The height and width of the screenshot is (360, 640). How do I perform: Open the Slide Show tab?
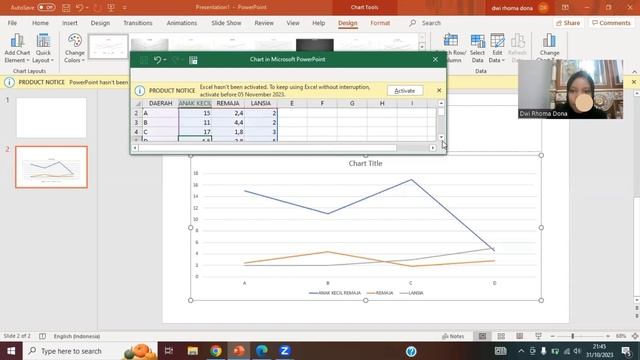(226, 23)
